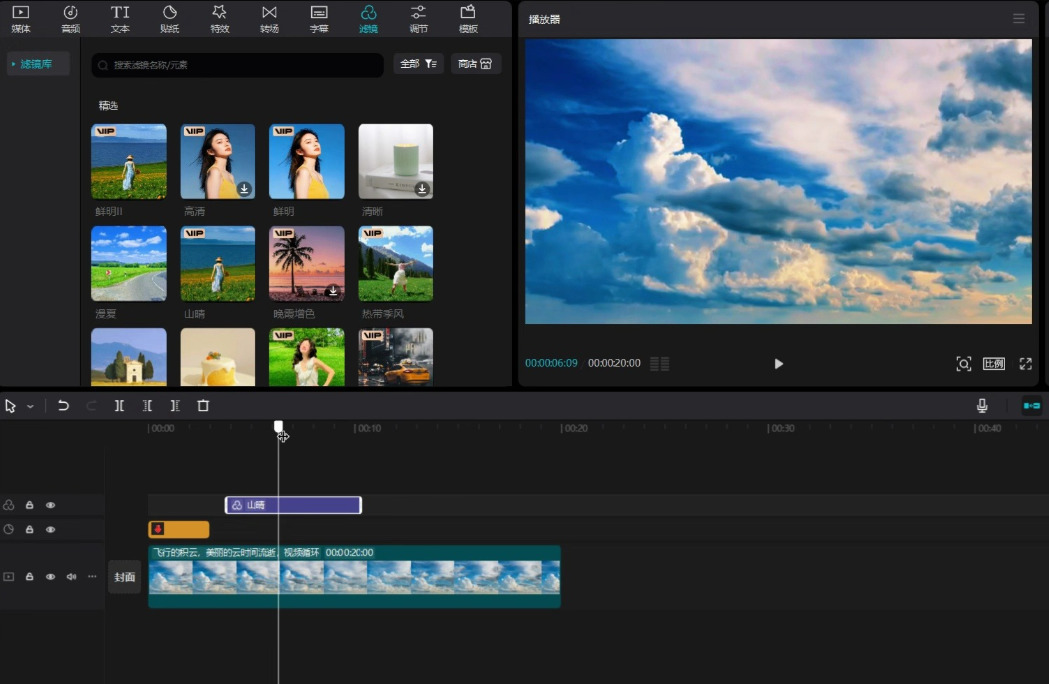This screenshot has width=1049, height=684.
Task: Hide the filter track using its eye icon
Action: (x=50, y=506)
